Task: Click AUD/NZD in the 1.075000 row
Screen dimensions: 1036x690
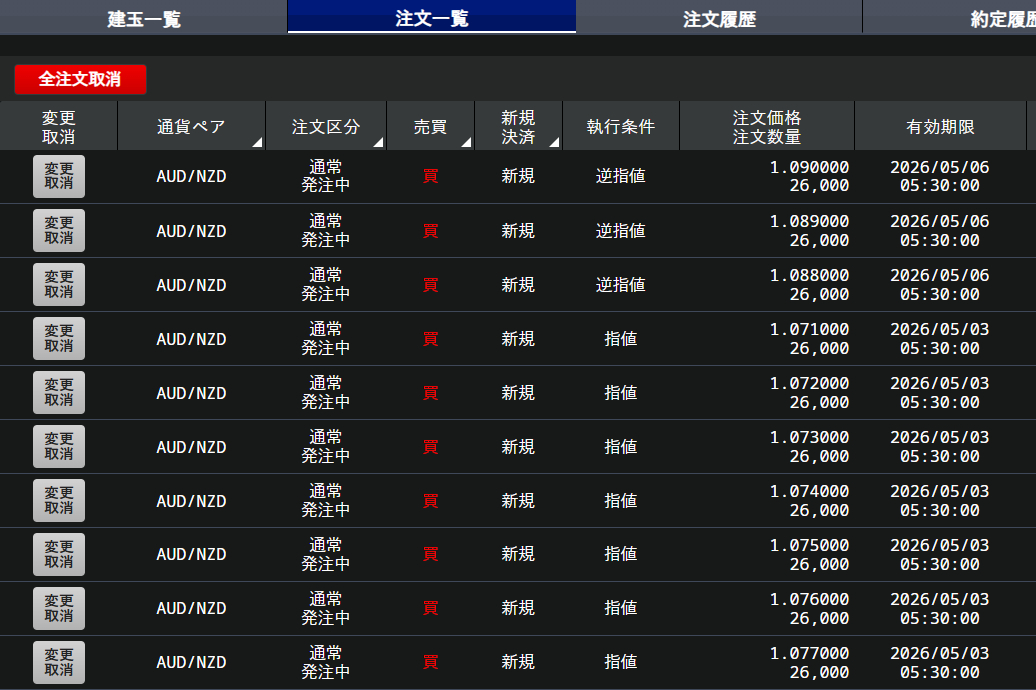Action: (191, 555)
